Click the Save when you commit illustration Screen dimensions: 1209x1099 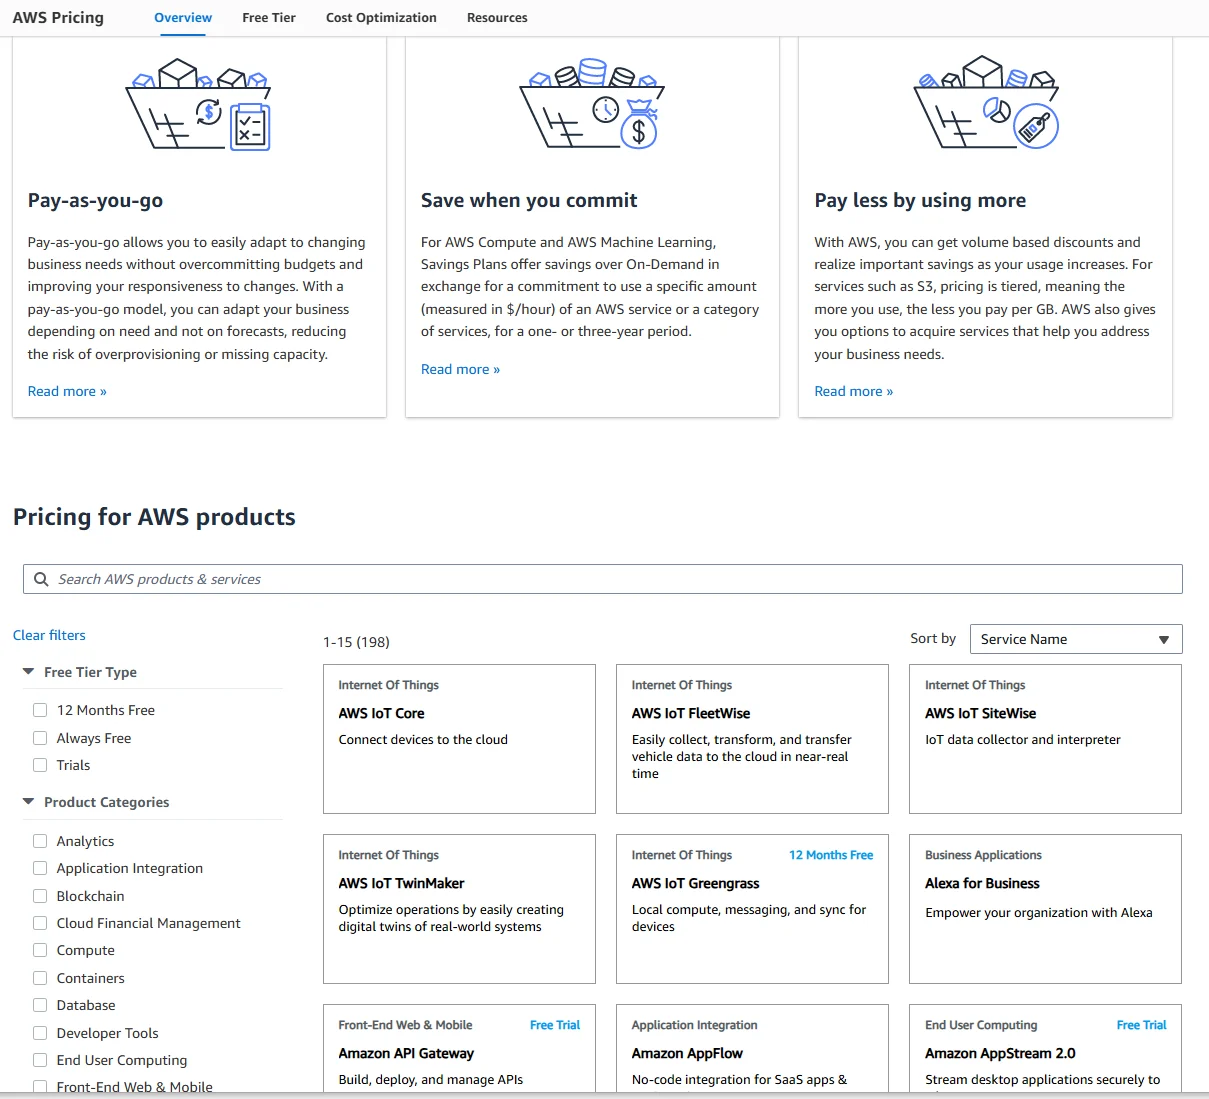(x=592, y=104)
